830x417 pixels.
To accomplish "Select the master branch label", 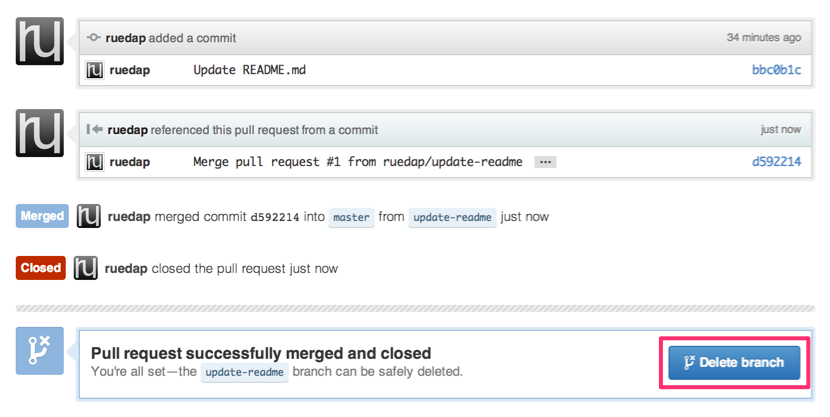I will 351,217.
